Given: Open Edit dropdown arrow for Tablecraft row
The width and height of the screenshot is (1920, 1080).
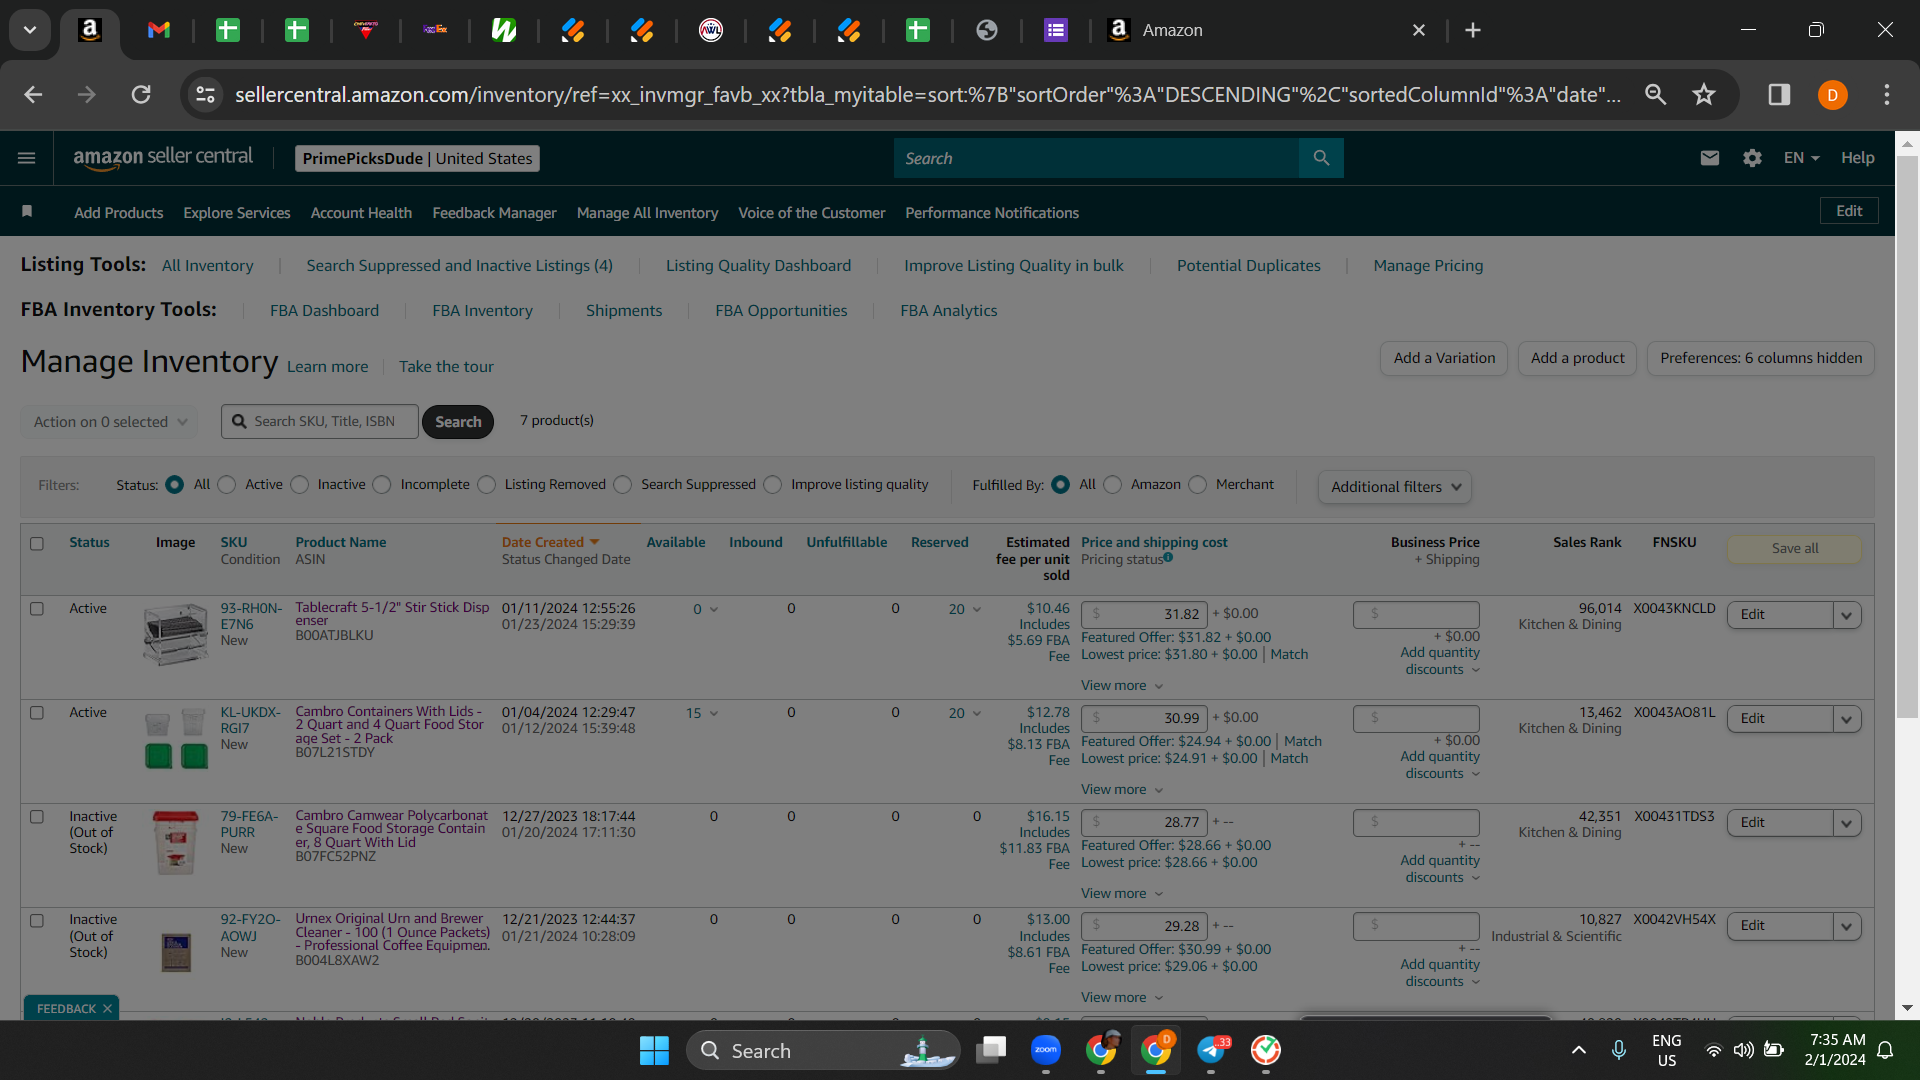Looking at the screenshot, I should tap(1847, 615).
